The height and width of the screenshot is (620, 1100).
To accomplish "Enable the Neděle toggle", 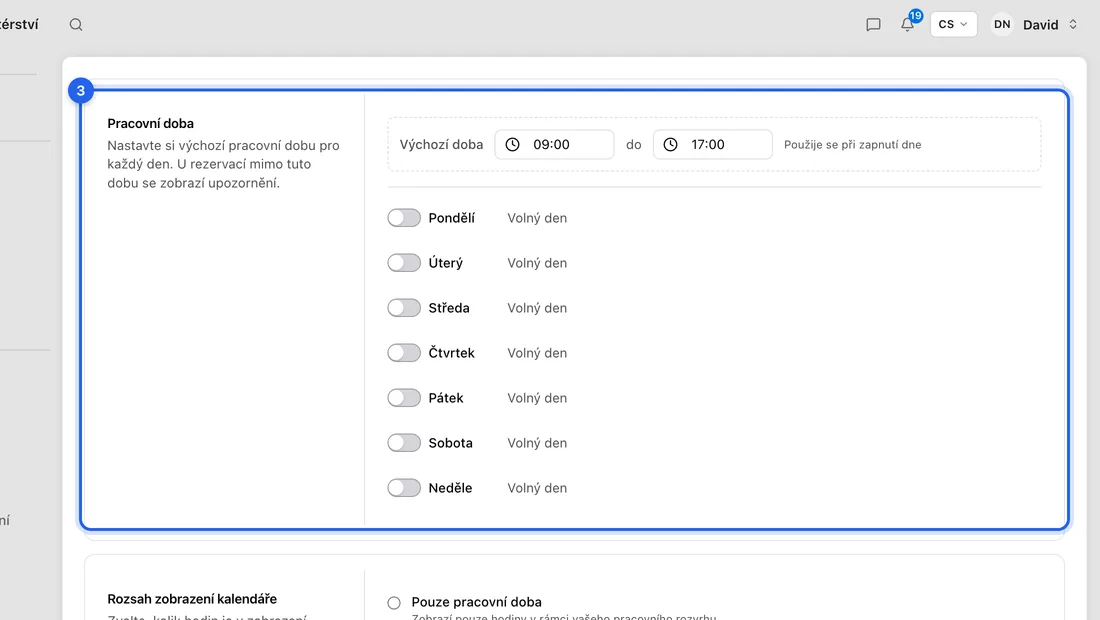I will coord(404,487).
